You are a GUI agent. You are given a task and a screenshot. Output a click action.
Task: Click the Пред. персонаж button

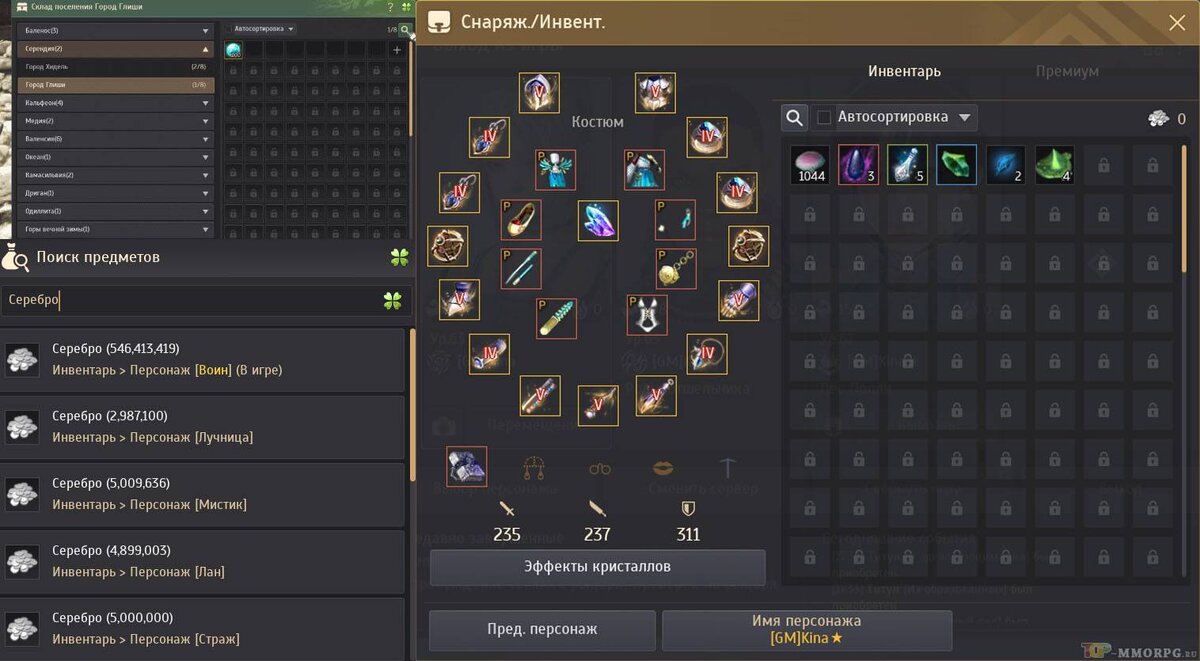pyautogui.click(x=543, y=630)
